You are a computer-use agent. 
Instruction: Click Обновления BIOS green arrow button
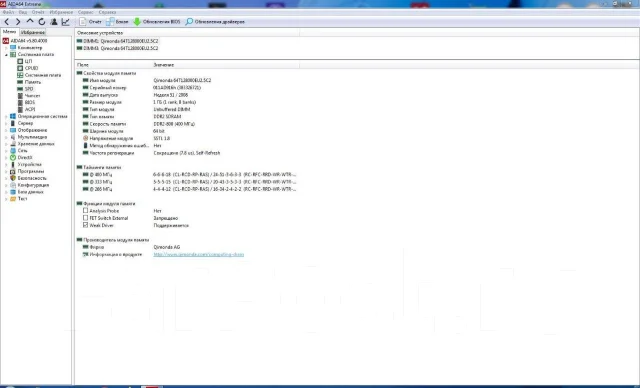[157, 22]
